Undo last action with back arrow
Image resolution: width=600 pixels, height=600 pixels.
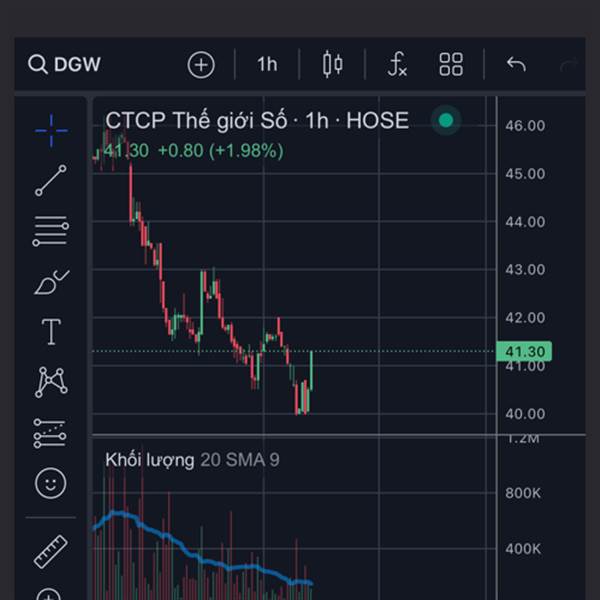point(516,65)
